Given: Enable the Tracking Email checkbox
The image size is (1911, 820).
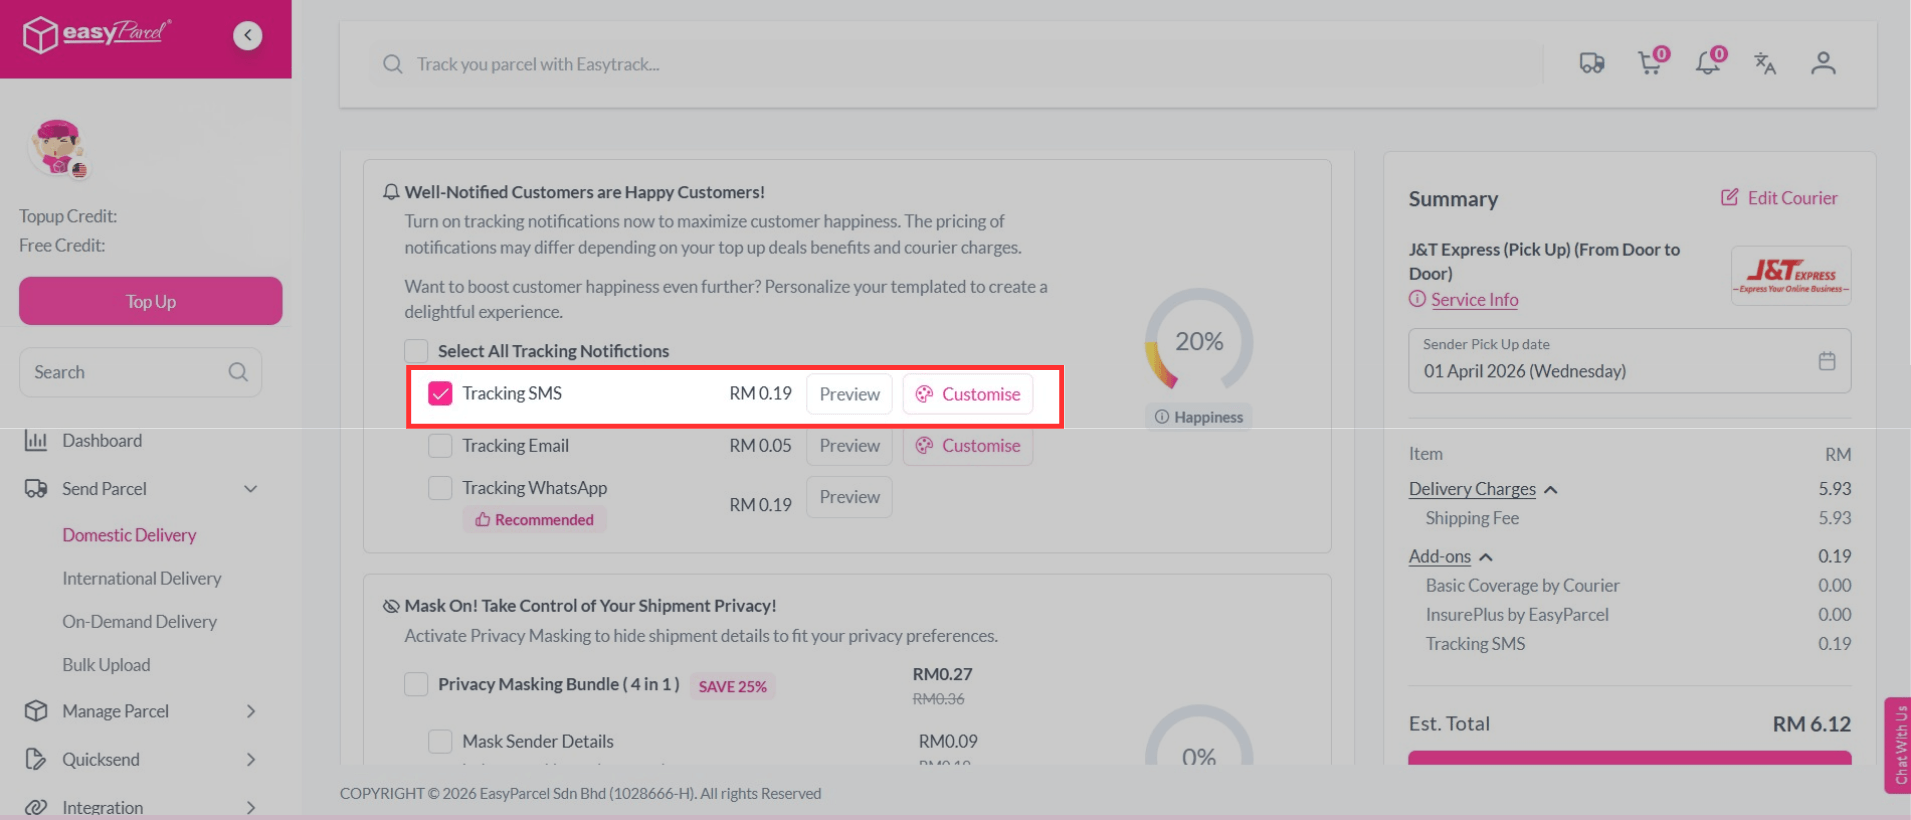Looking at the screenshot, I should coord(440,445).
